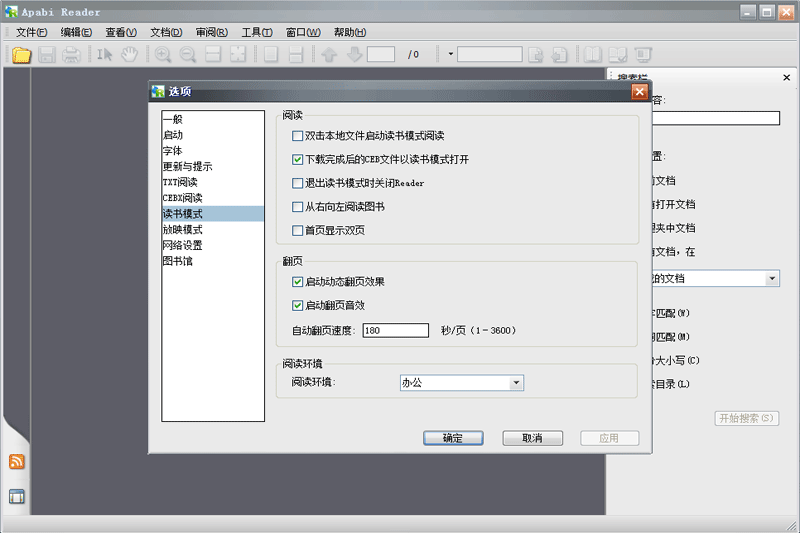Viewport: 800px width, 533px height.
Task: Open the 窗口(W) menu
Action: 303,32
